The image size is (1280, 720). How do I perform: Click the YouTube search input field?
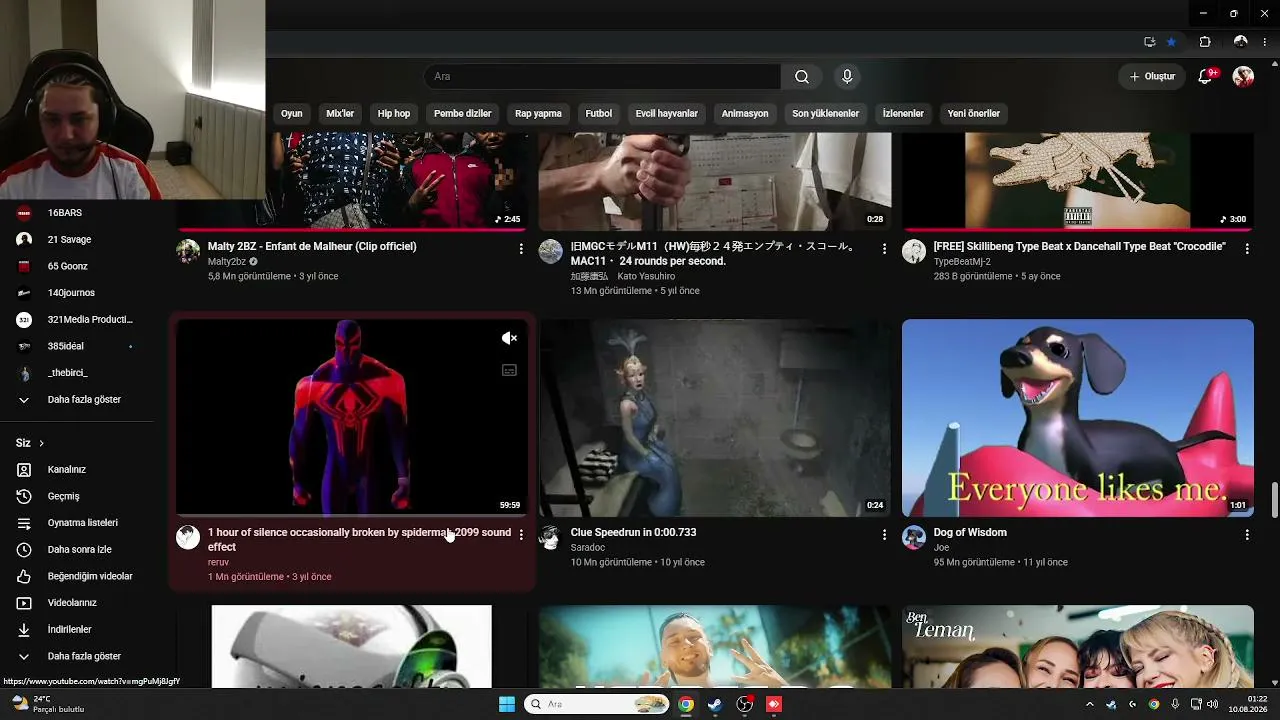tap(603, 77)
